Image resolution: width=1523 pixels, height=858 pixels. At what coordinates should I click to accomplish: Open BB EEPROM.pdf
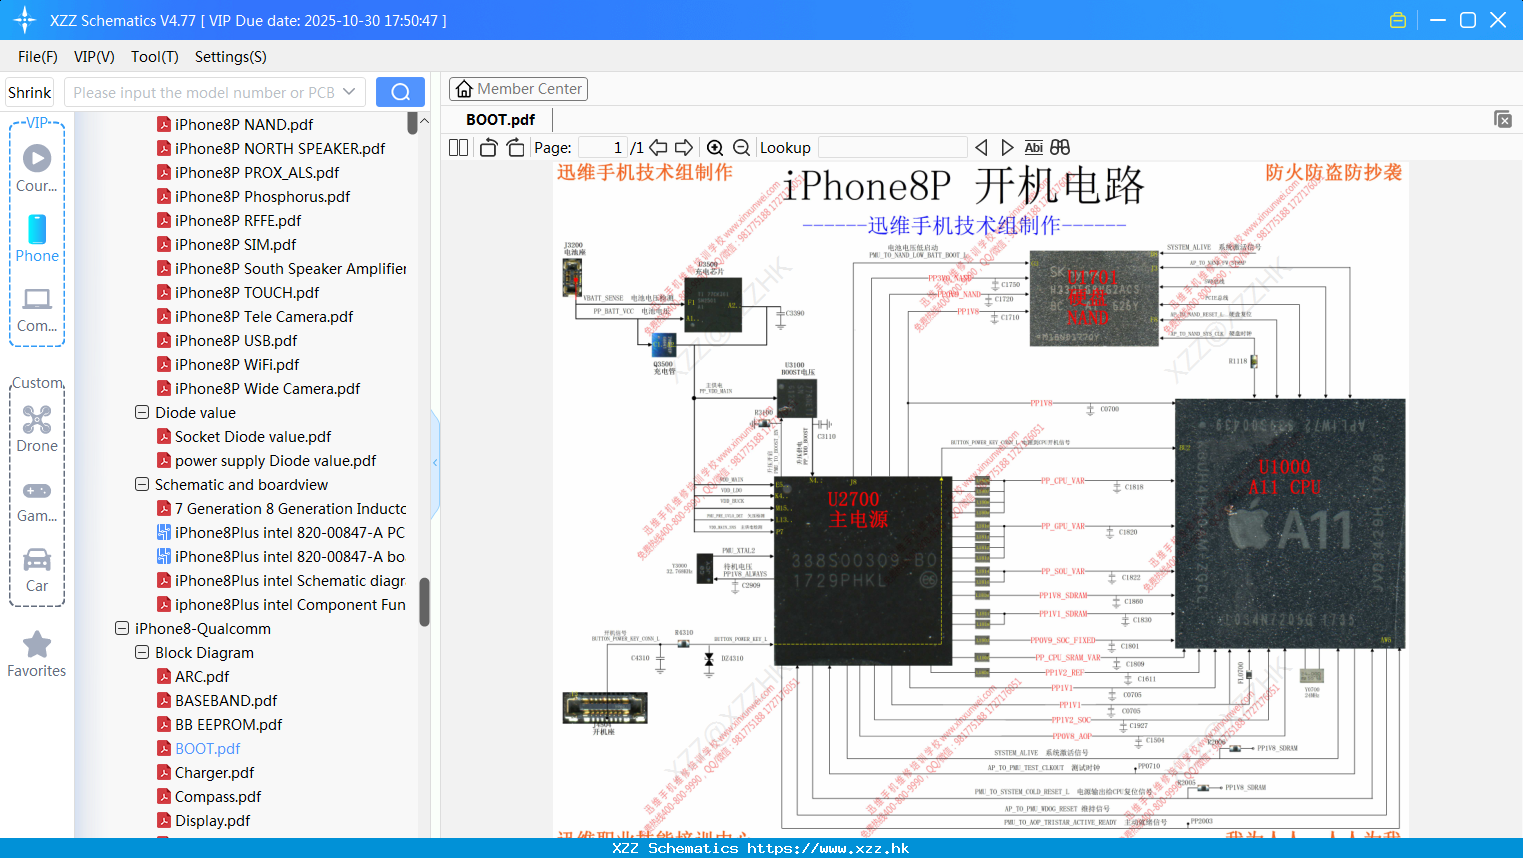pyautogui.click(x=228, y=724)
